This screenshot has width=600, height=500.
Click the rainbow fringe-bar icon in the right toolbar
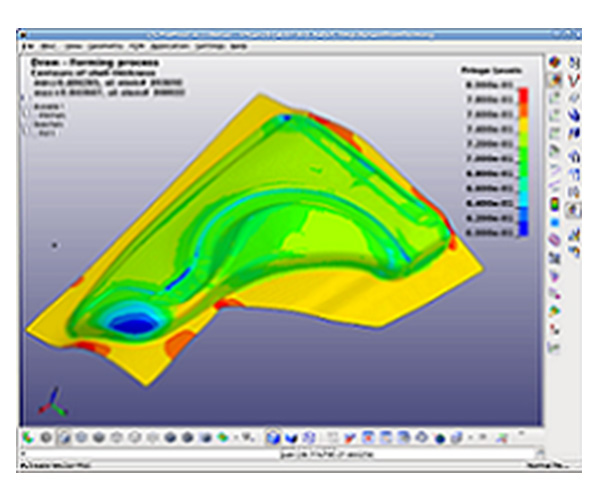click(x=554, y=205)
